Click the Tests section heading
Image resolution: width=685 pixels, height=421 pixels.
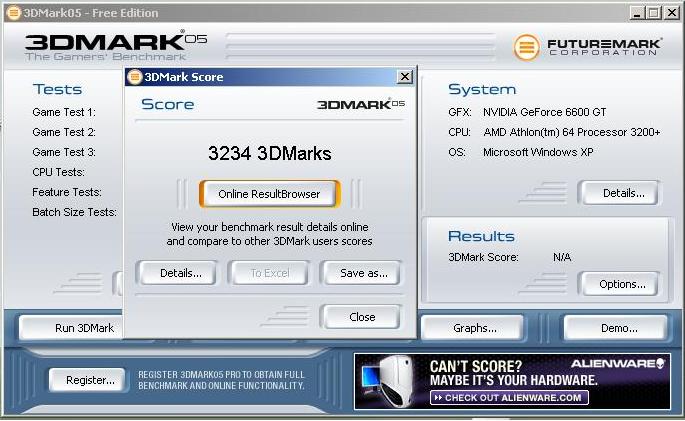click(x=57, y=90)
